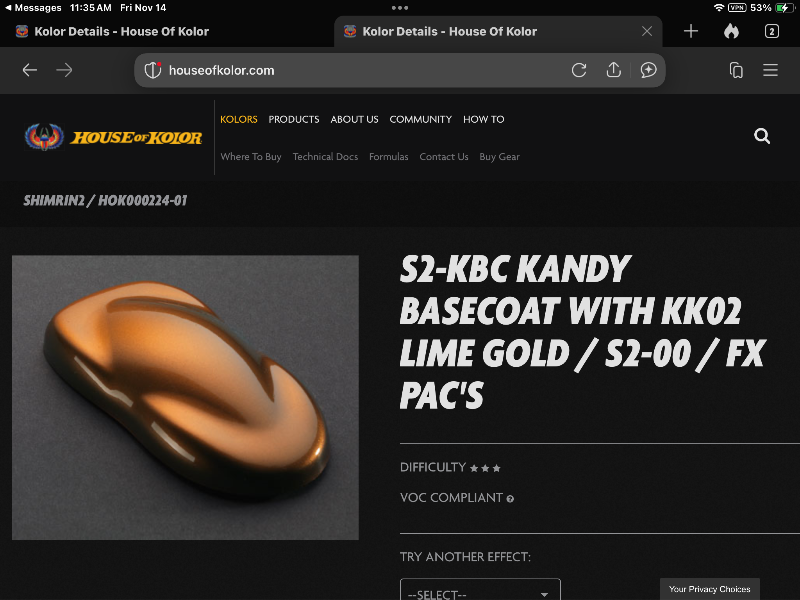Open the AI chat icon in address bar
This screenshot has width=800, height=600.
[648, 70]
